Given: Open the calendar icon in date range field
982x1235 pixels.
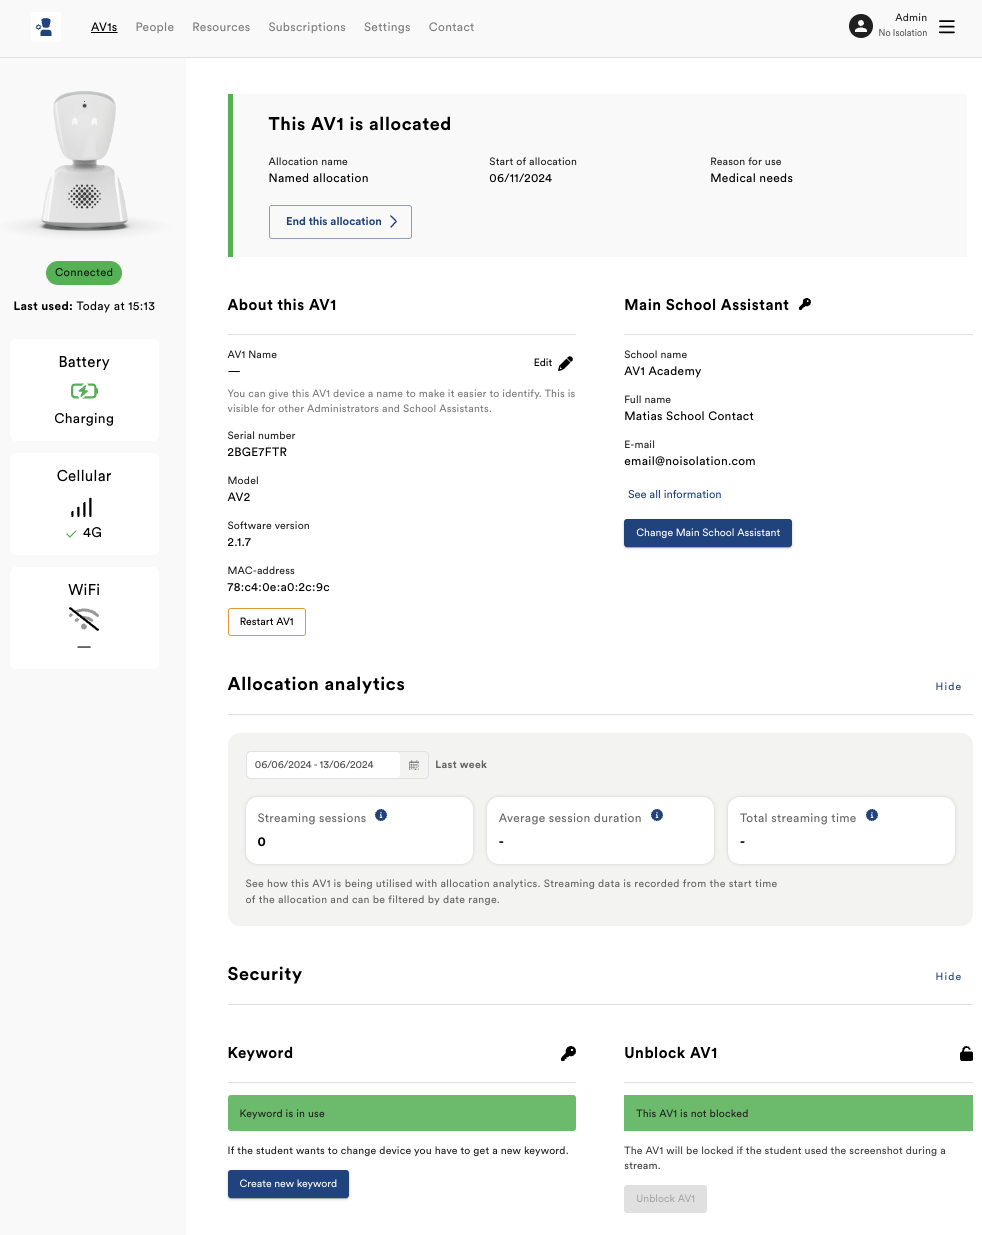Looking at the screenshot, I should click(414, 765).
